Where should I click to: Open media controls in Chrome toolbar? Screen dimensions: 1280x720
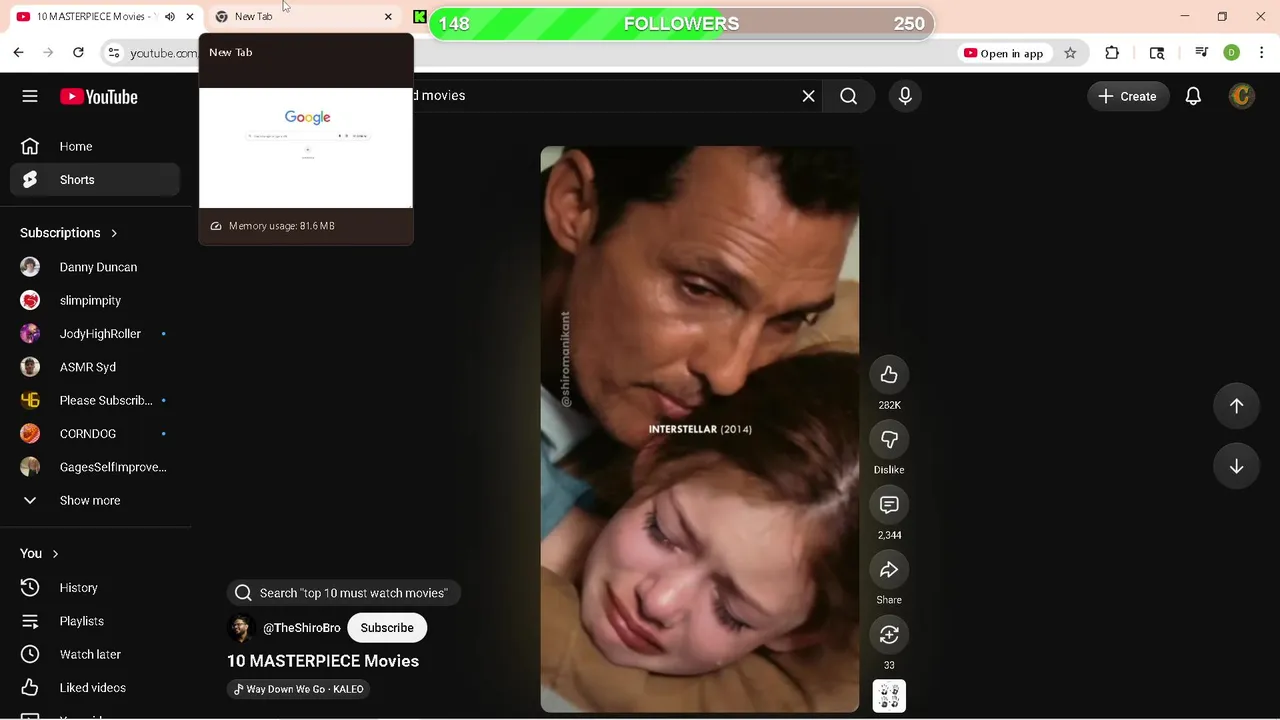tap(1202, 53)
